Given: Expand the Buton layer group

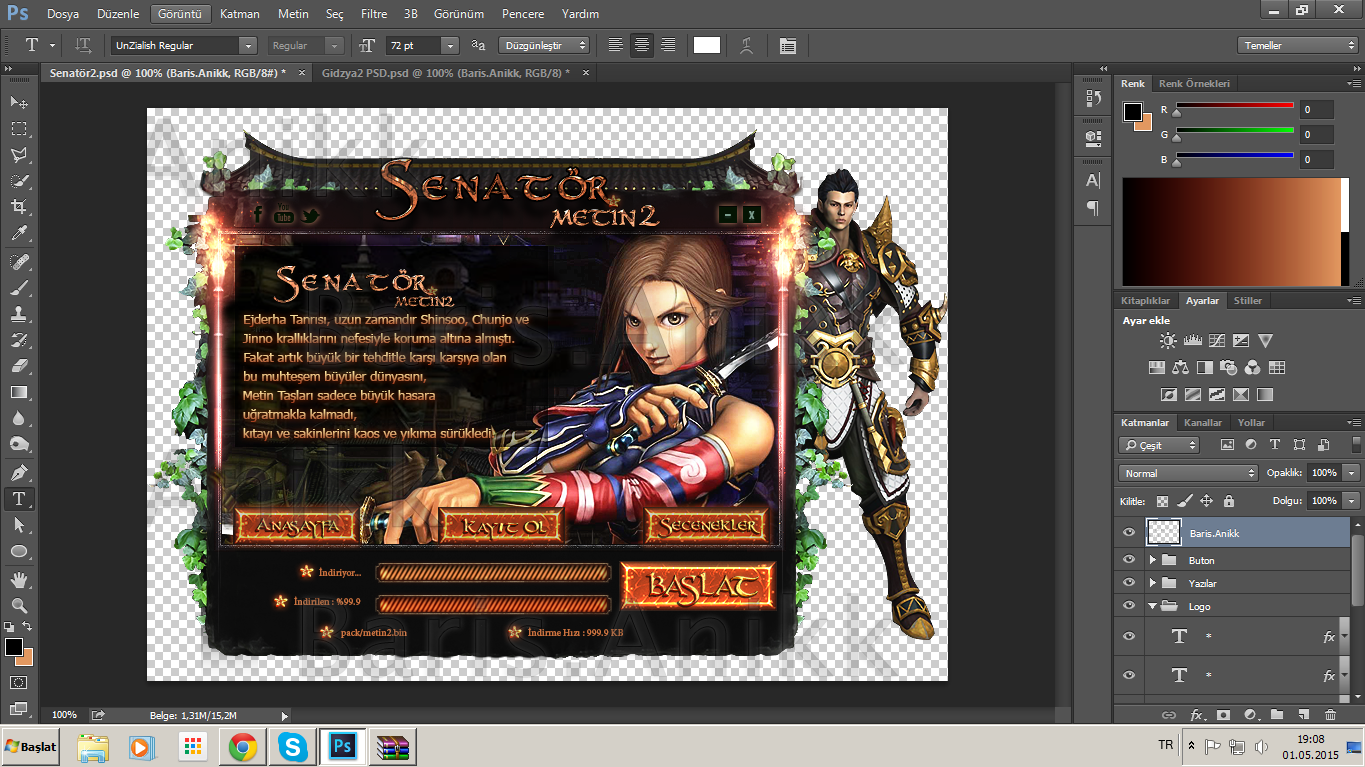Looking at the screenshot, I should [x=1153, y=560].
